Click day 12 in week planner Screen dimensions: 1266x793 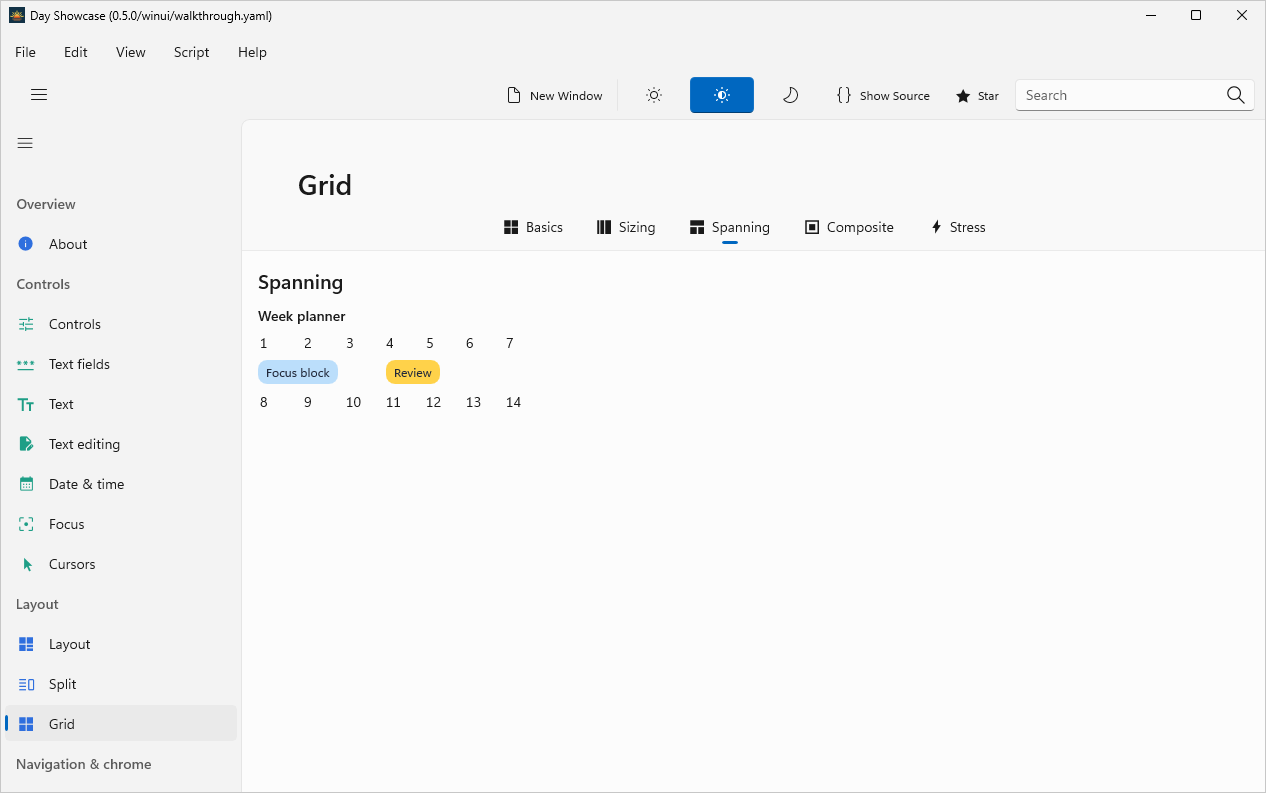coord(433,402)
